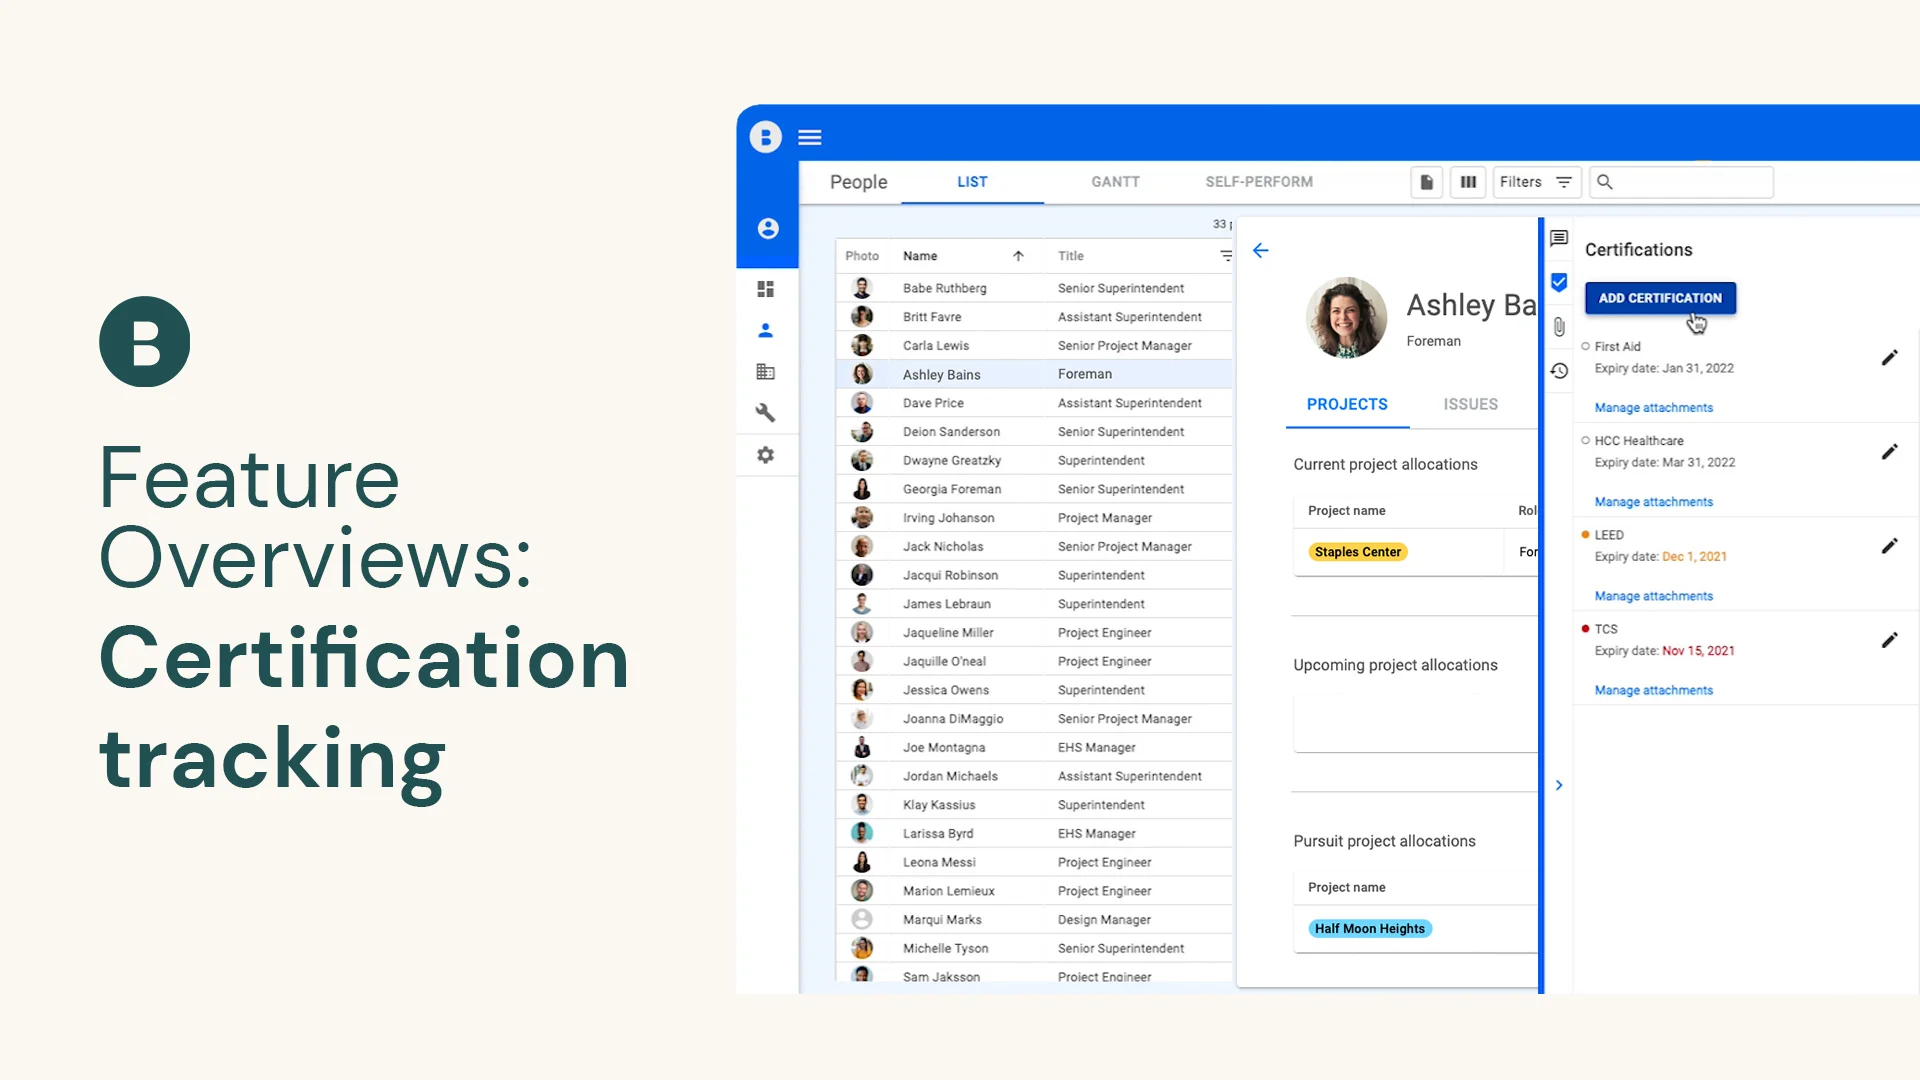Sort by Name column ascending arrow
This screenshot has width=1920, height=1080.
1018,256
